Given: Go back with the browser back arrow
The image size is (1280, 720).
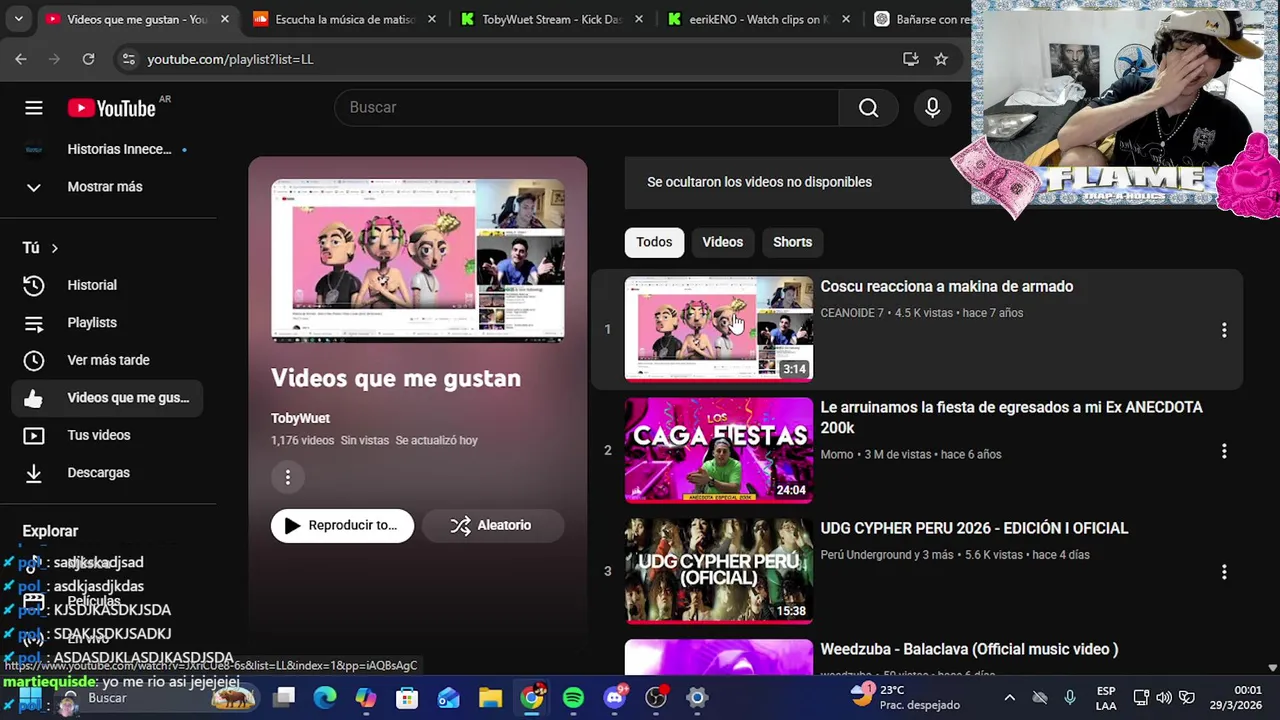Looking at the screenshot, I should (x=21, y=59).
